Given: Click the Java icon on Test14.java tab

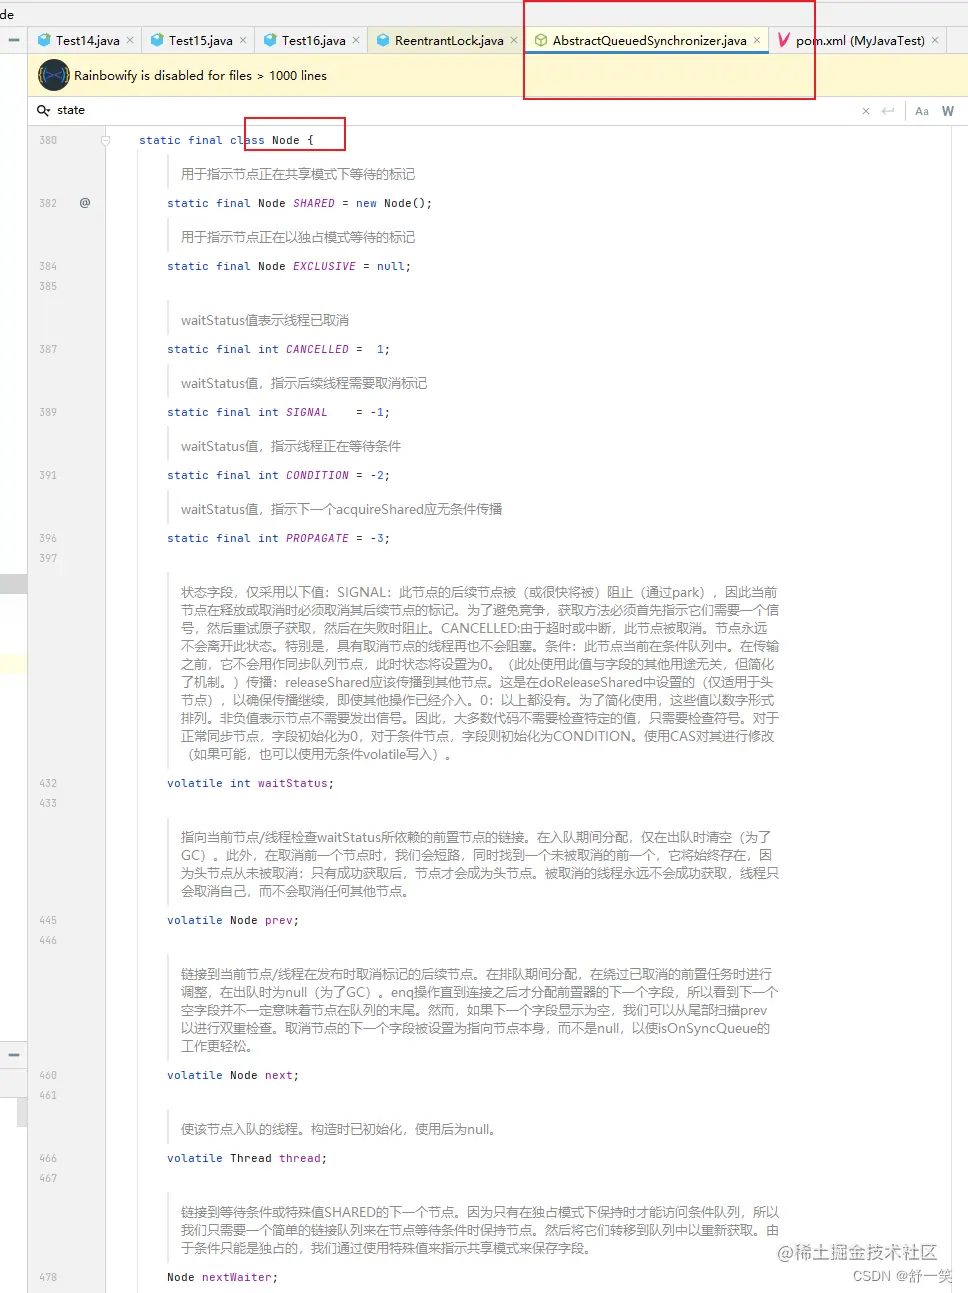Looking at the screenshot, I should 44,40.
